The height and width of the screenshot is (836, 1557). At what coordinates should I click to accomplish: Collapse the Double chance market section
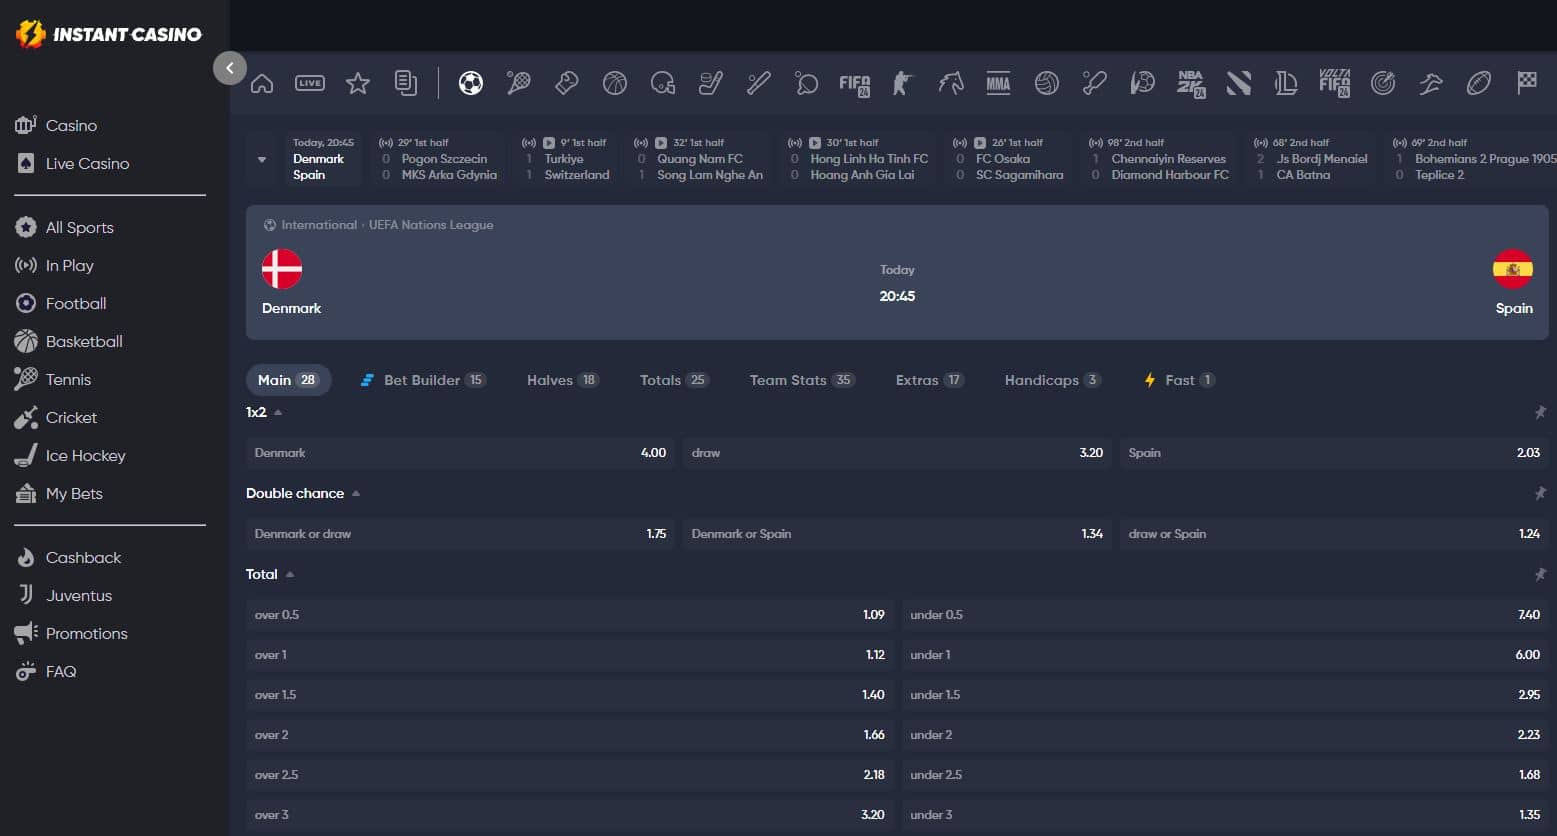tap(356, 493)
